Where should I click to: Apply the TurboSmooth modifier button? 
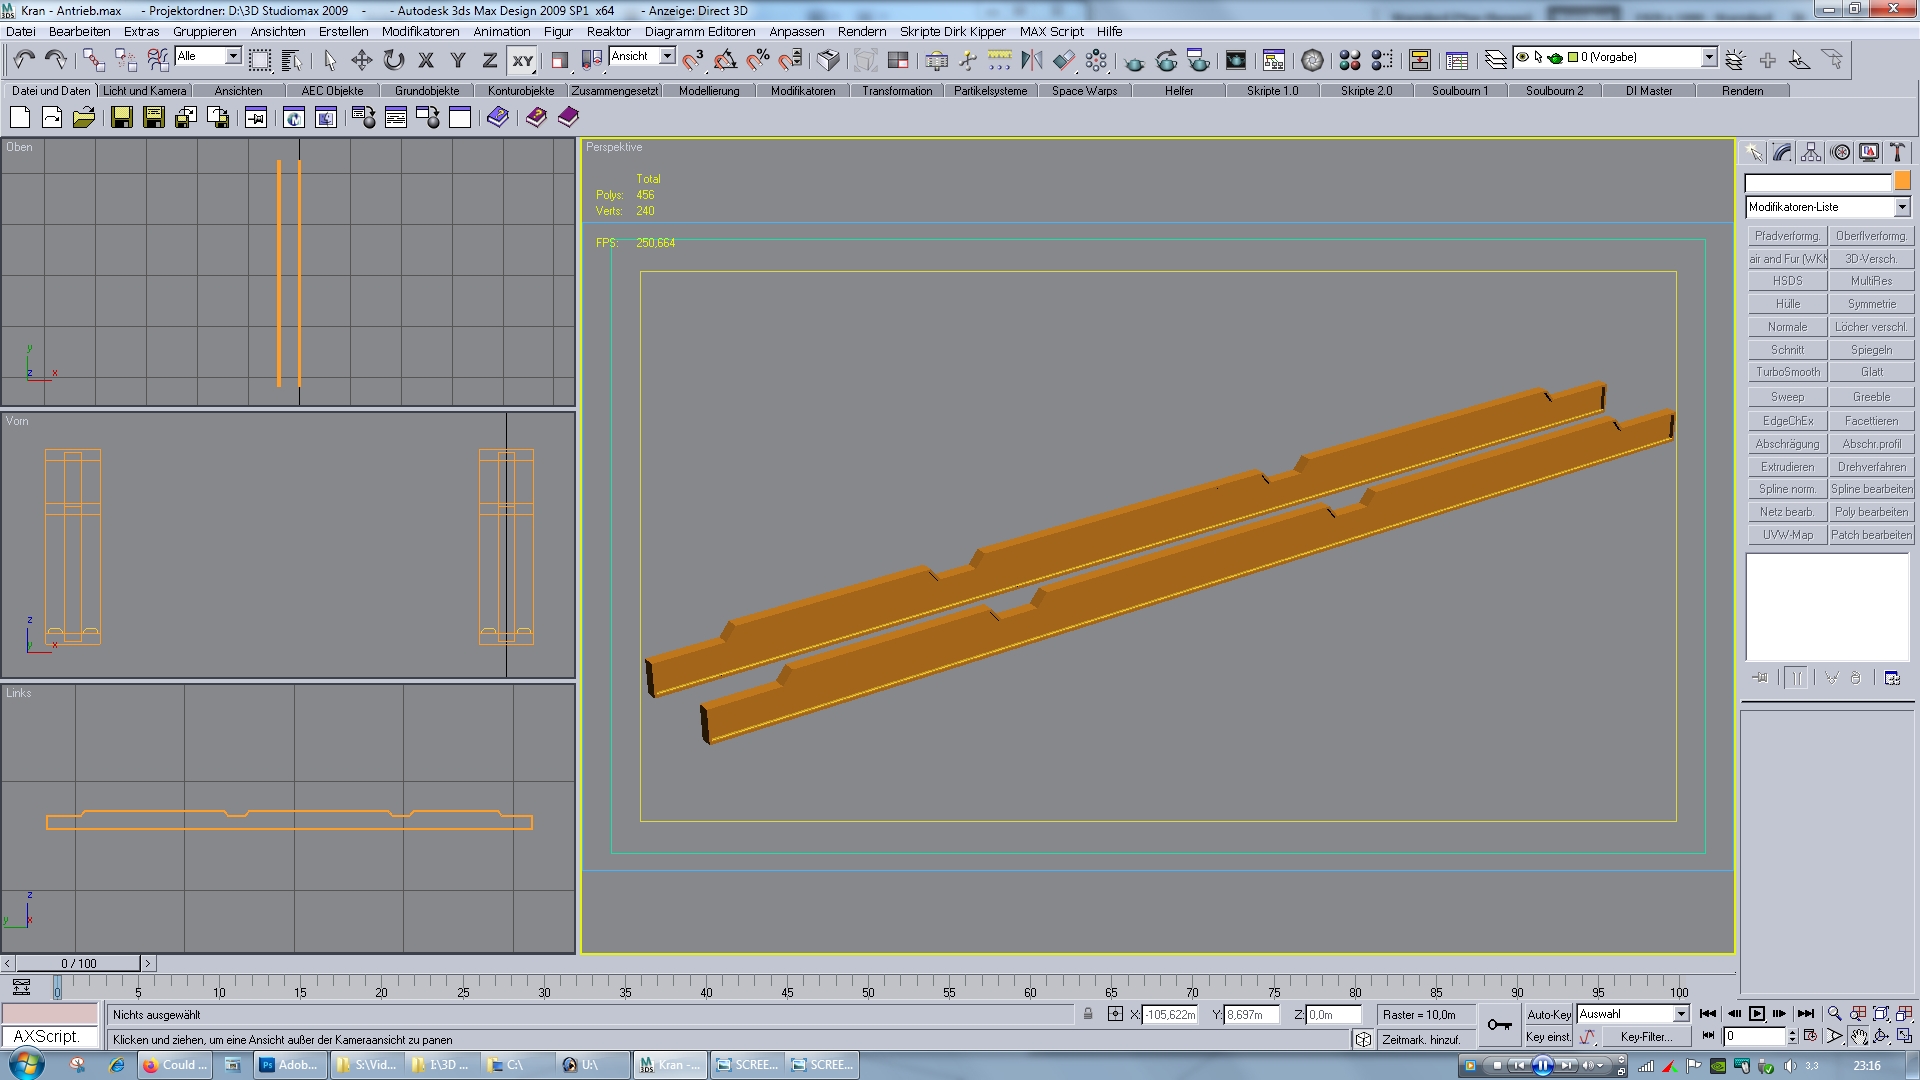click(x=1787, y=372)
